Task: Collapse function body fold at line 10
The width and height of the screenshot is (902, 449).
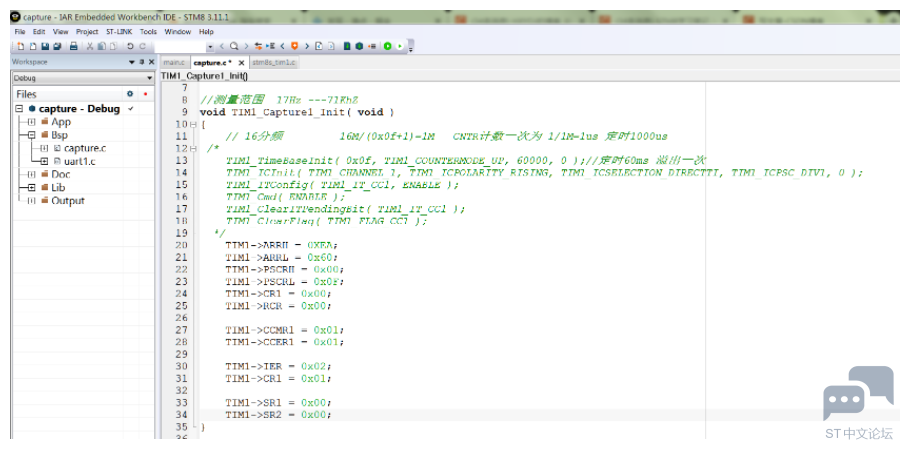Action: pyautogui.click(x=193, y=124)
